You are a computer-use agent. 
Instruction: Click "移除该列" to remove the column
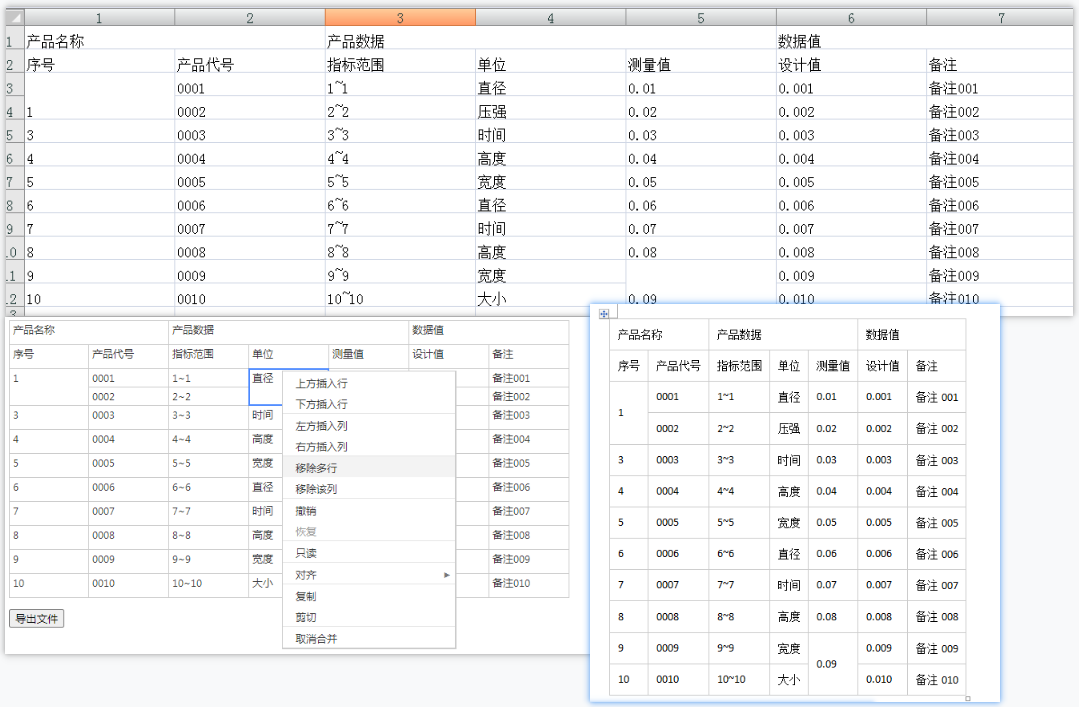pos(320,487)
